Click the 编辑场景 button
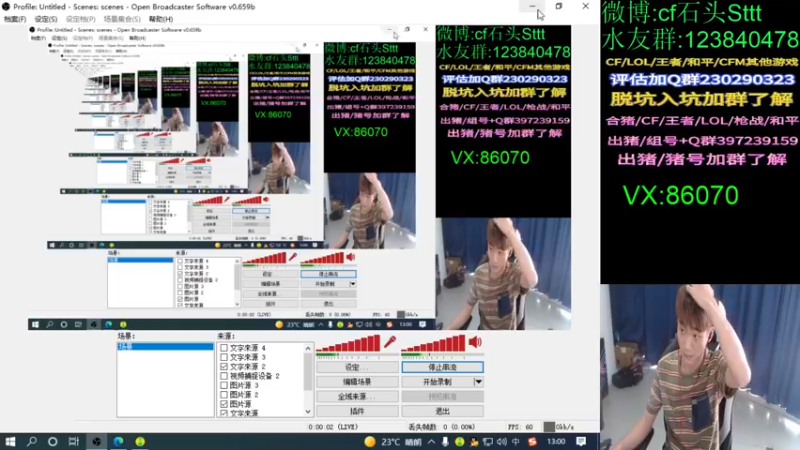The image size is (800, 450). point(357,382)
